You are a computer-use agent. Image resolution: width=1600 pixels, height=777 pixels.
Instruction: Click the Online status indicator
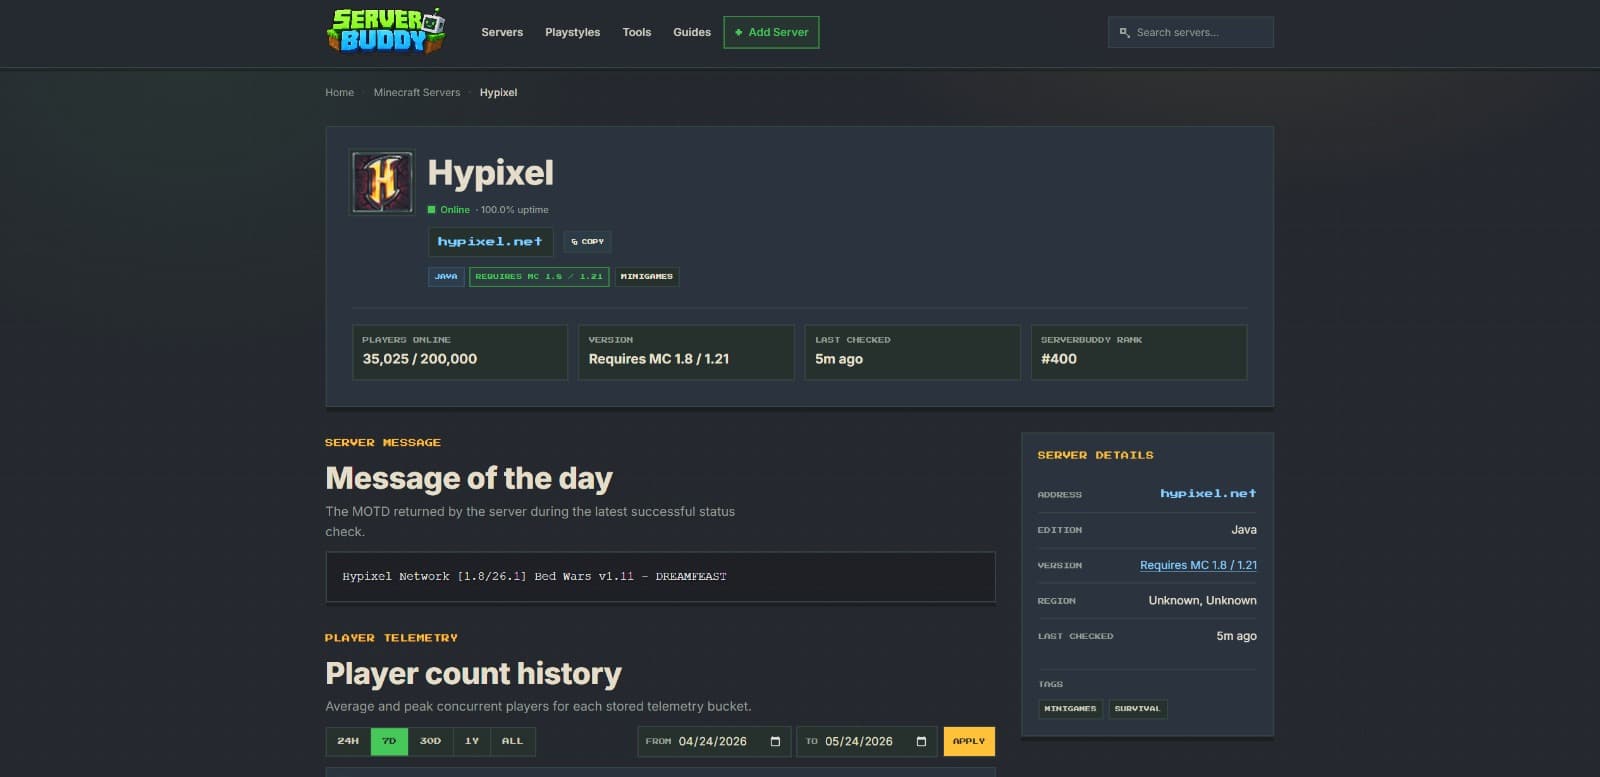[449, 210]
